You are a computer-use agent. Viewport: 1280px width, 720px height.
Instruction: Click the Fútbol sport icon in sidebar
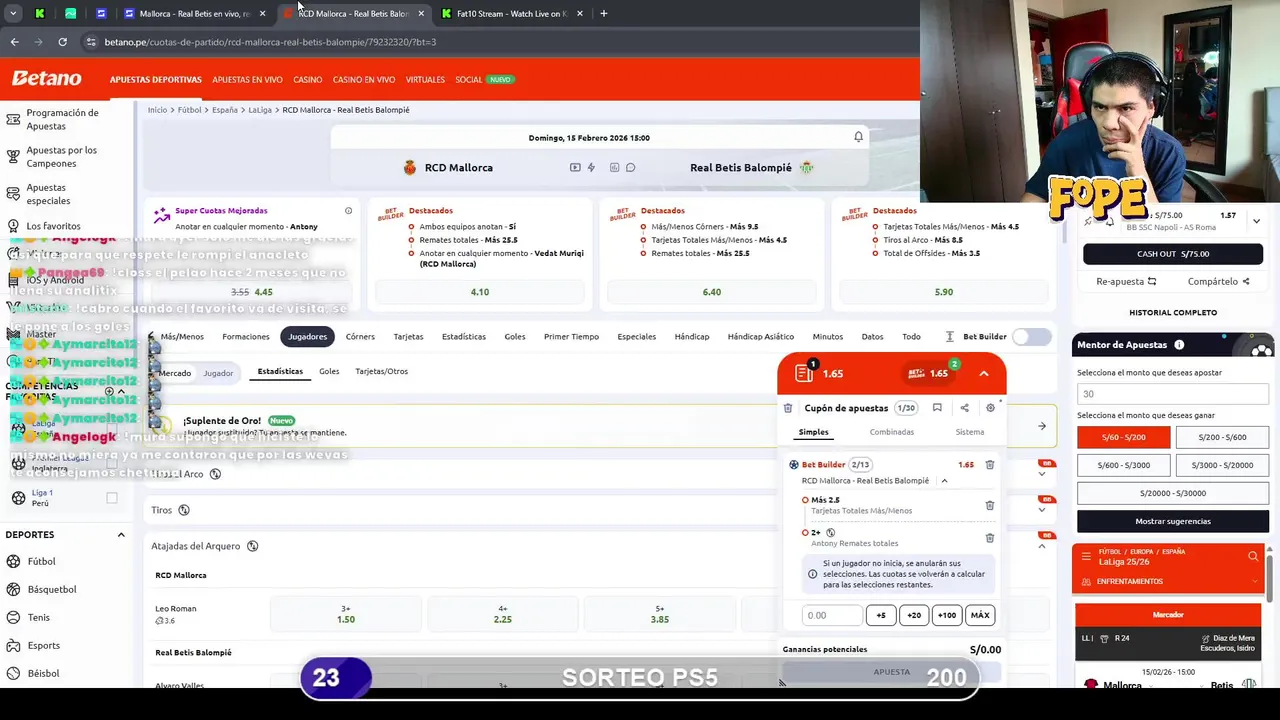click(14, 562)
